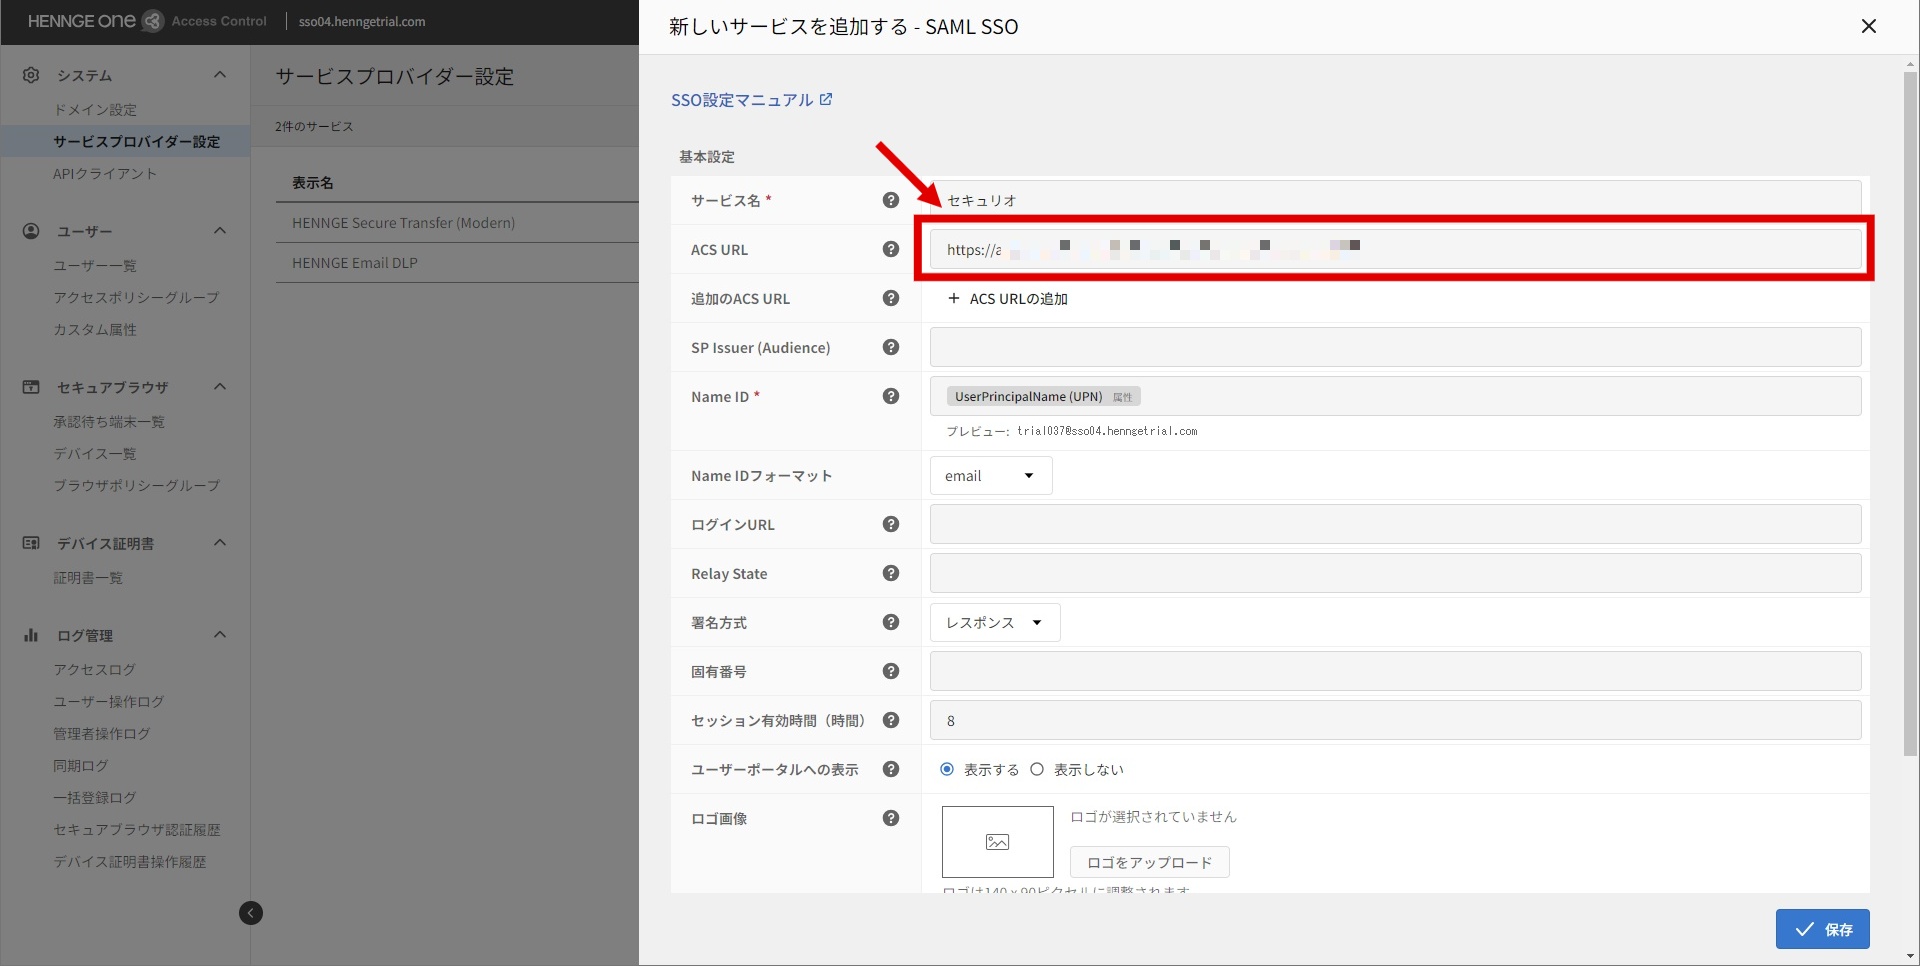The width and height of the screenshot is (1920, 966).
Task: Open the help icon for 追加のACS URL
Action: pyautogui.click(x=891, y=298)
